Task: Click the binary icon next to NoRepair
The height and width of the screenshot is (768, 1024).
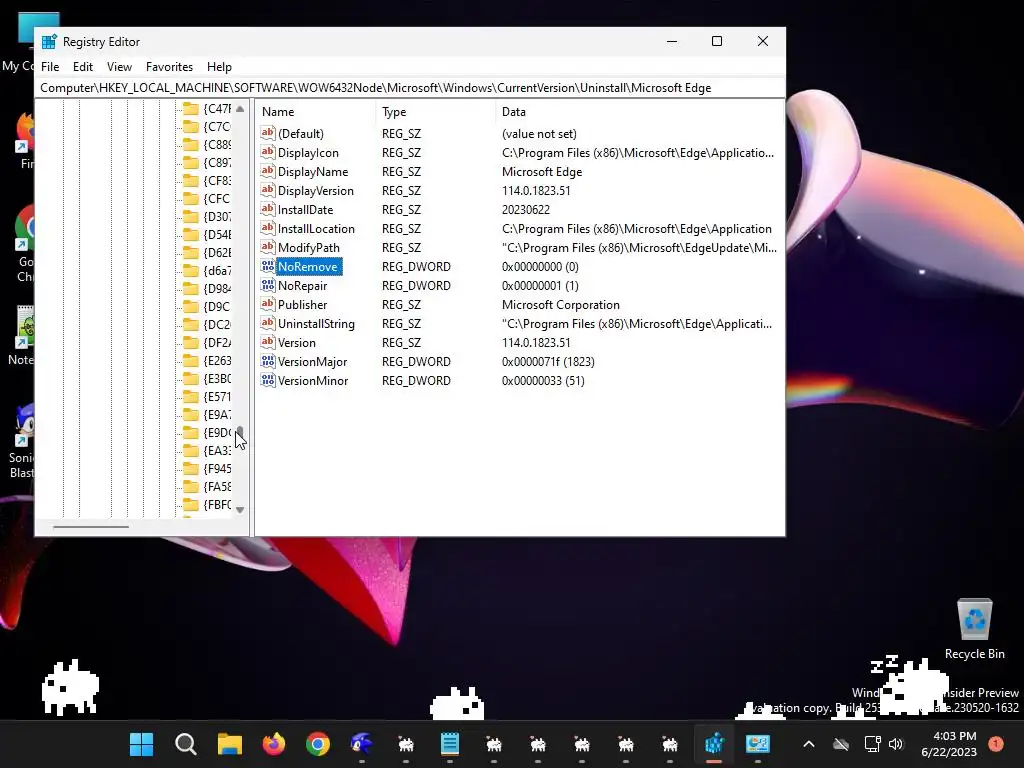Action: [268, 285]
